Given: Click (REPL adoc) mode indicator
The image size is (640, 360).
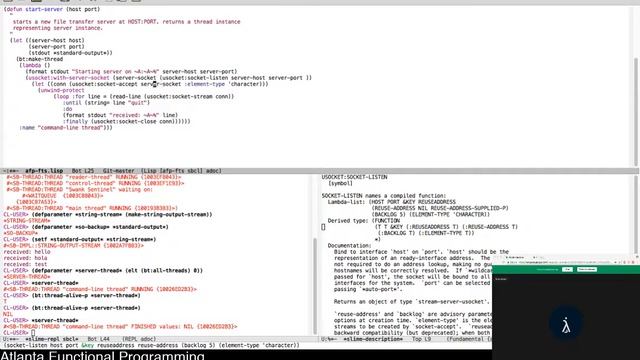Looking at the screenshot, I should click(x=139, y=339).
